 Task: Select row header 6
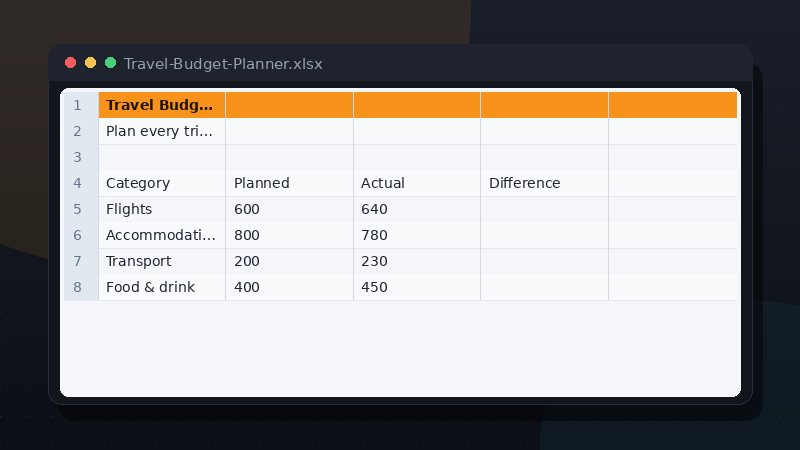click(79, 235)
